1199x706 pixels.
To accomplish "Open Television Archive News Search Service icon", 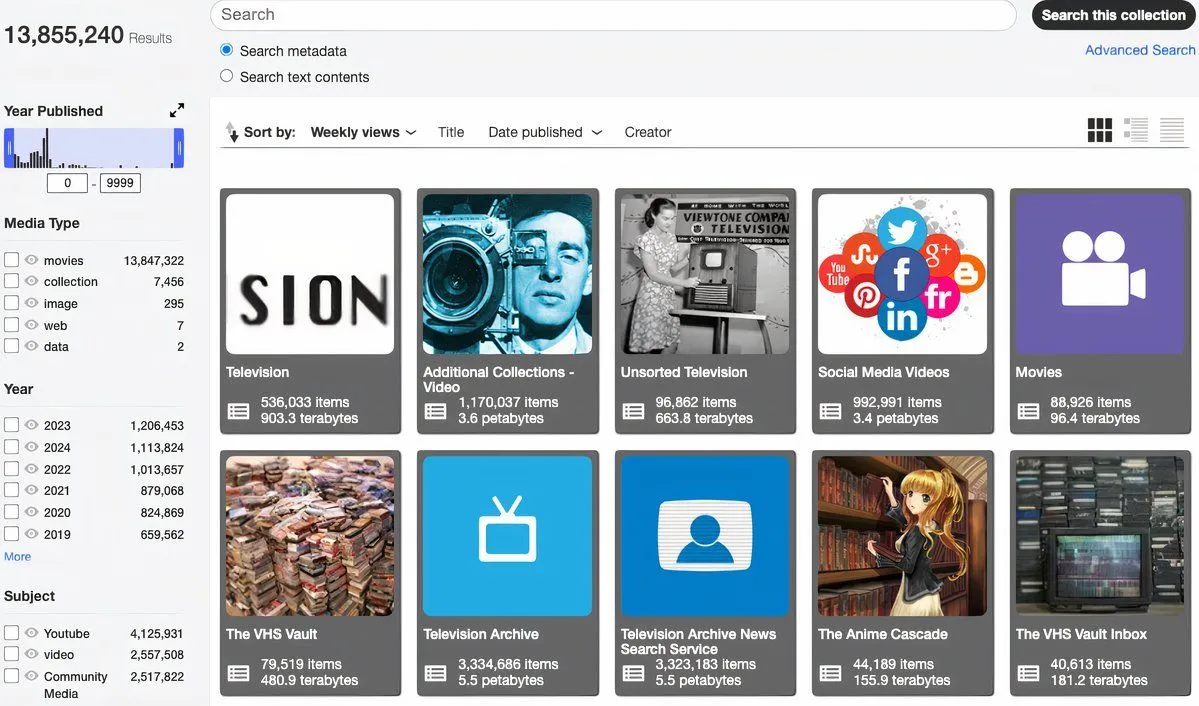I will (x=705, y=535).
